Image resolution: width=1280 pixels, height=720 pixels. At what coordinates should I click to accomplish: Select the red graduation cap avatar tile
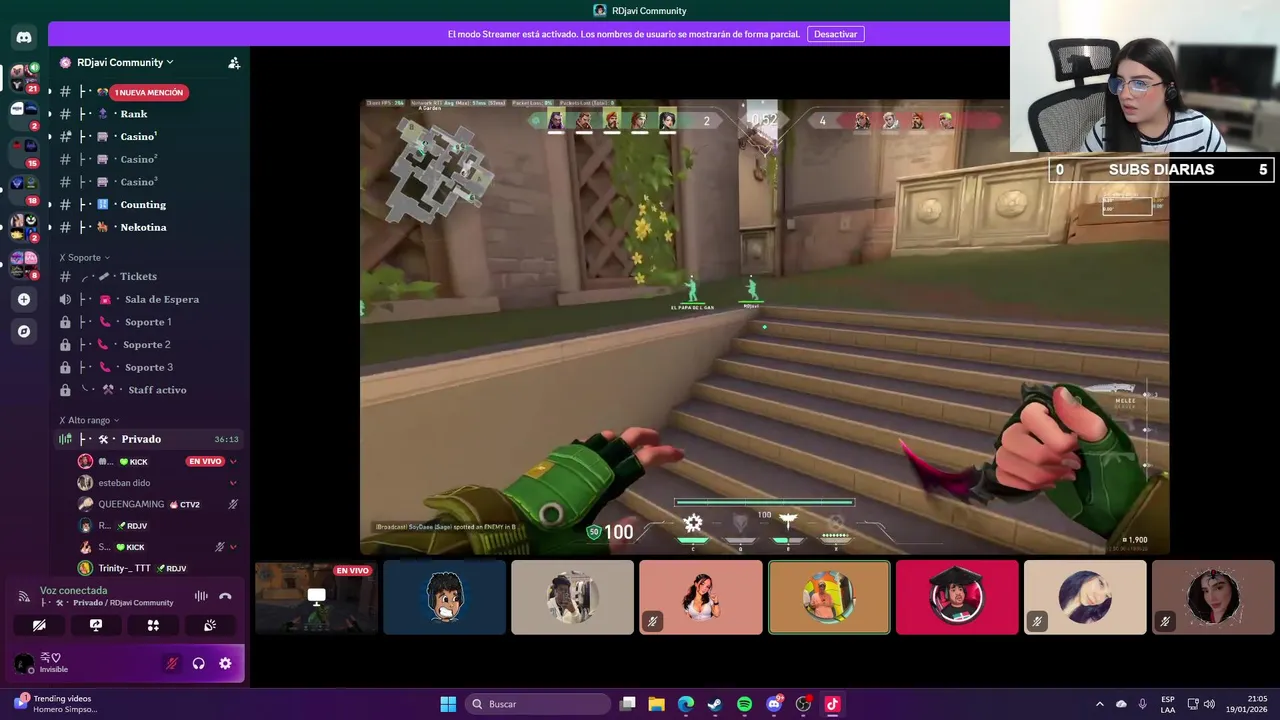click(x=957, y=597)
